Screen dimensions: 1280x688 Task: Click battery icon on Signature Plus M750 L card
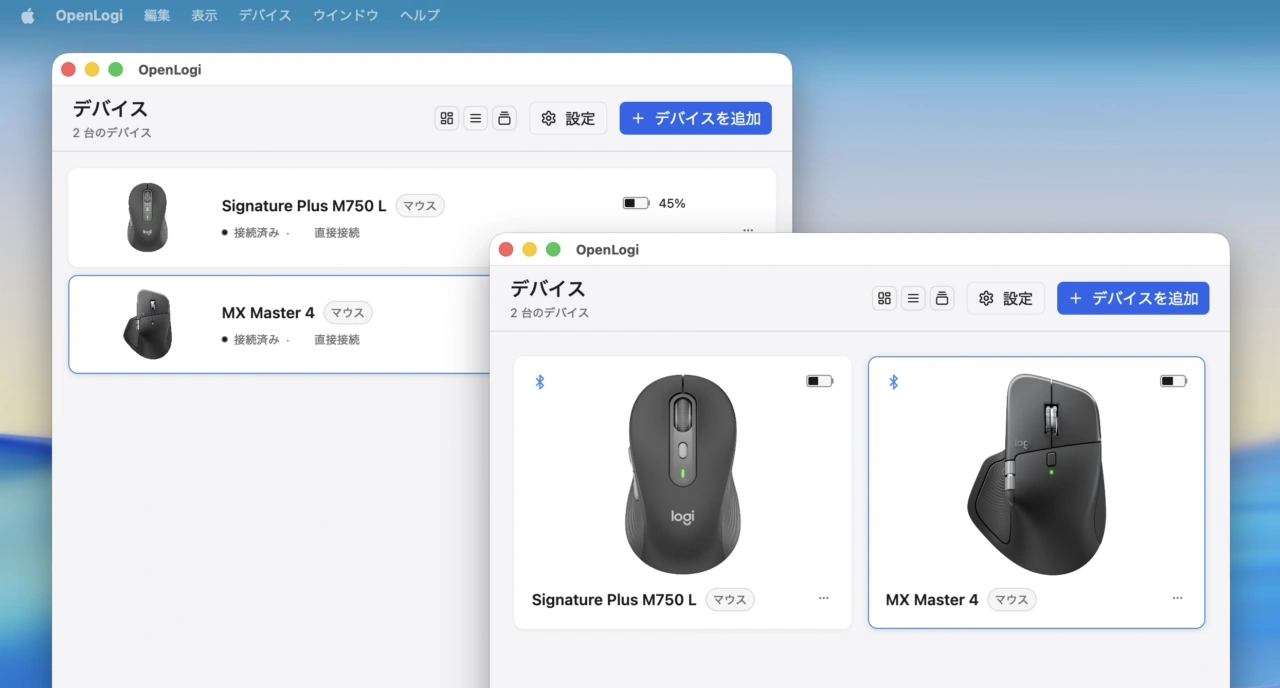tap(820, 381)
